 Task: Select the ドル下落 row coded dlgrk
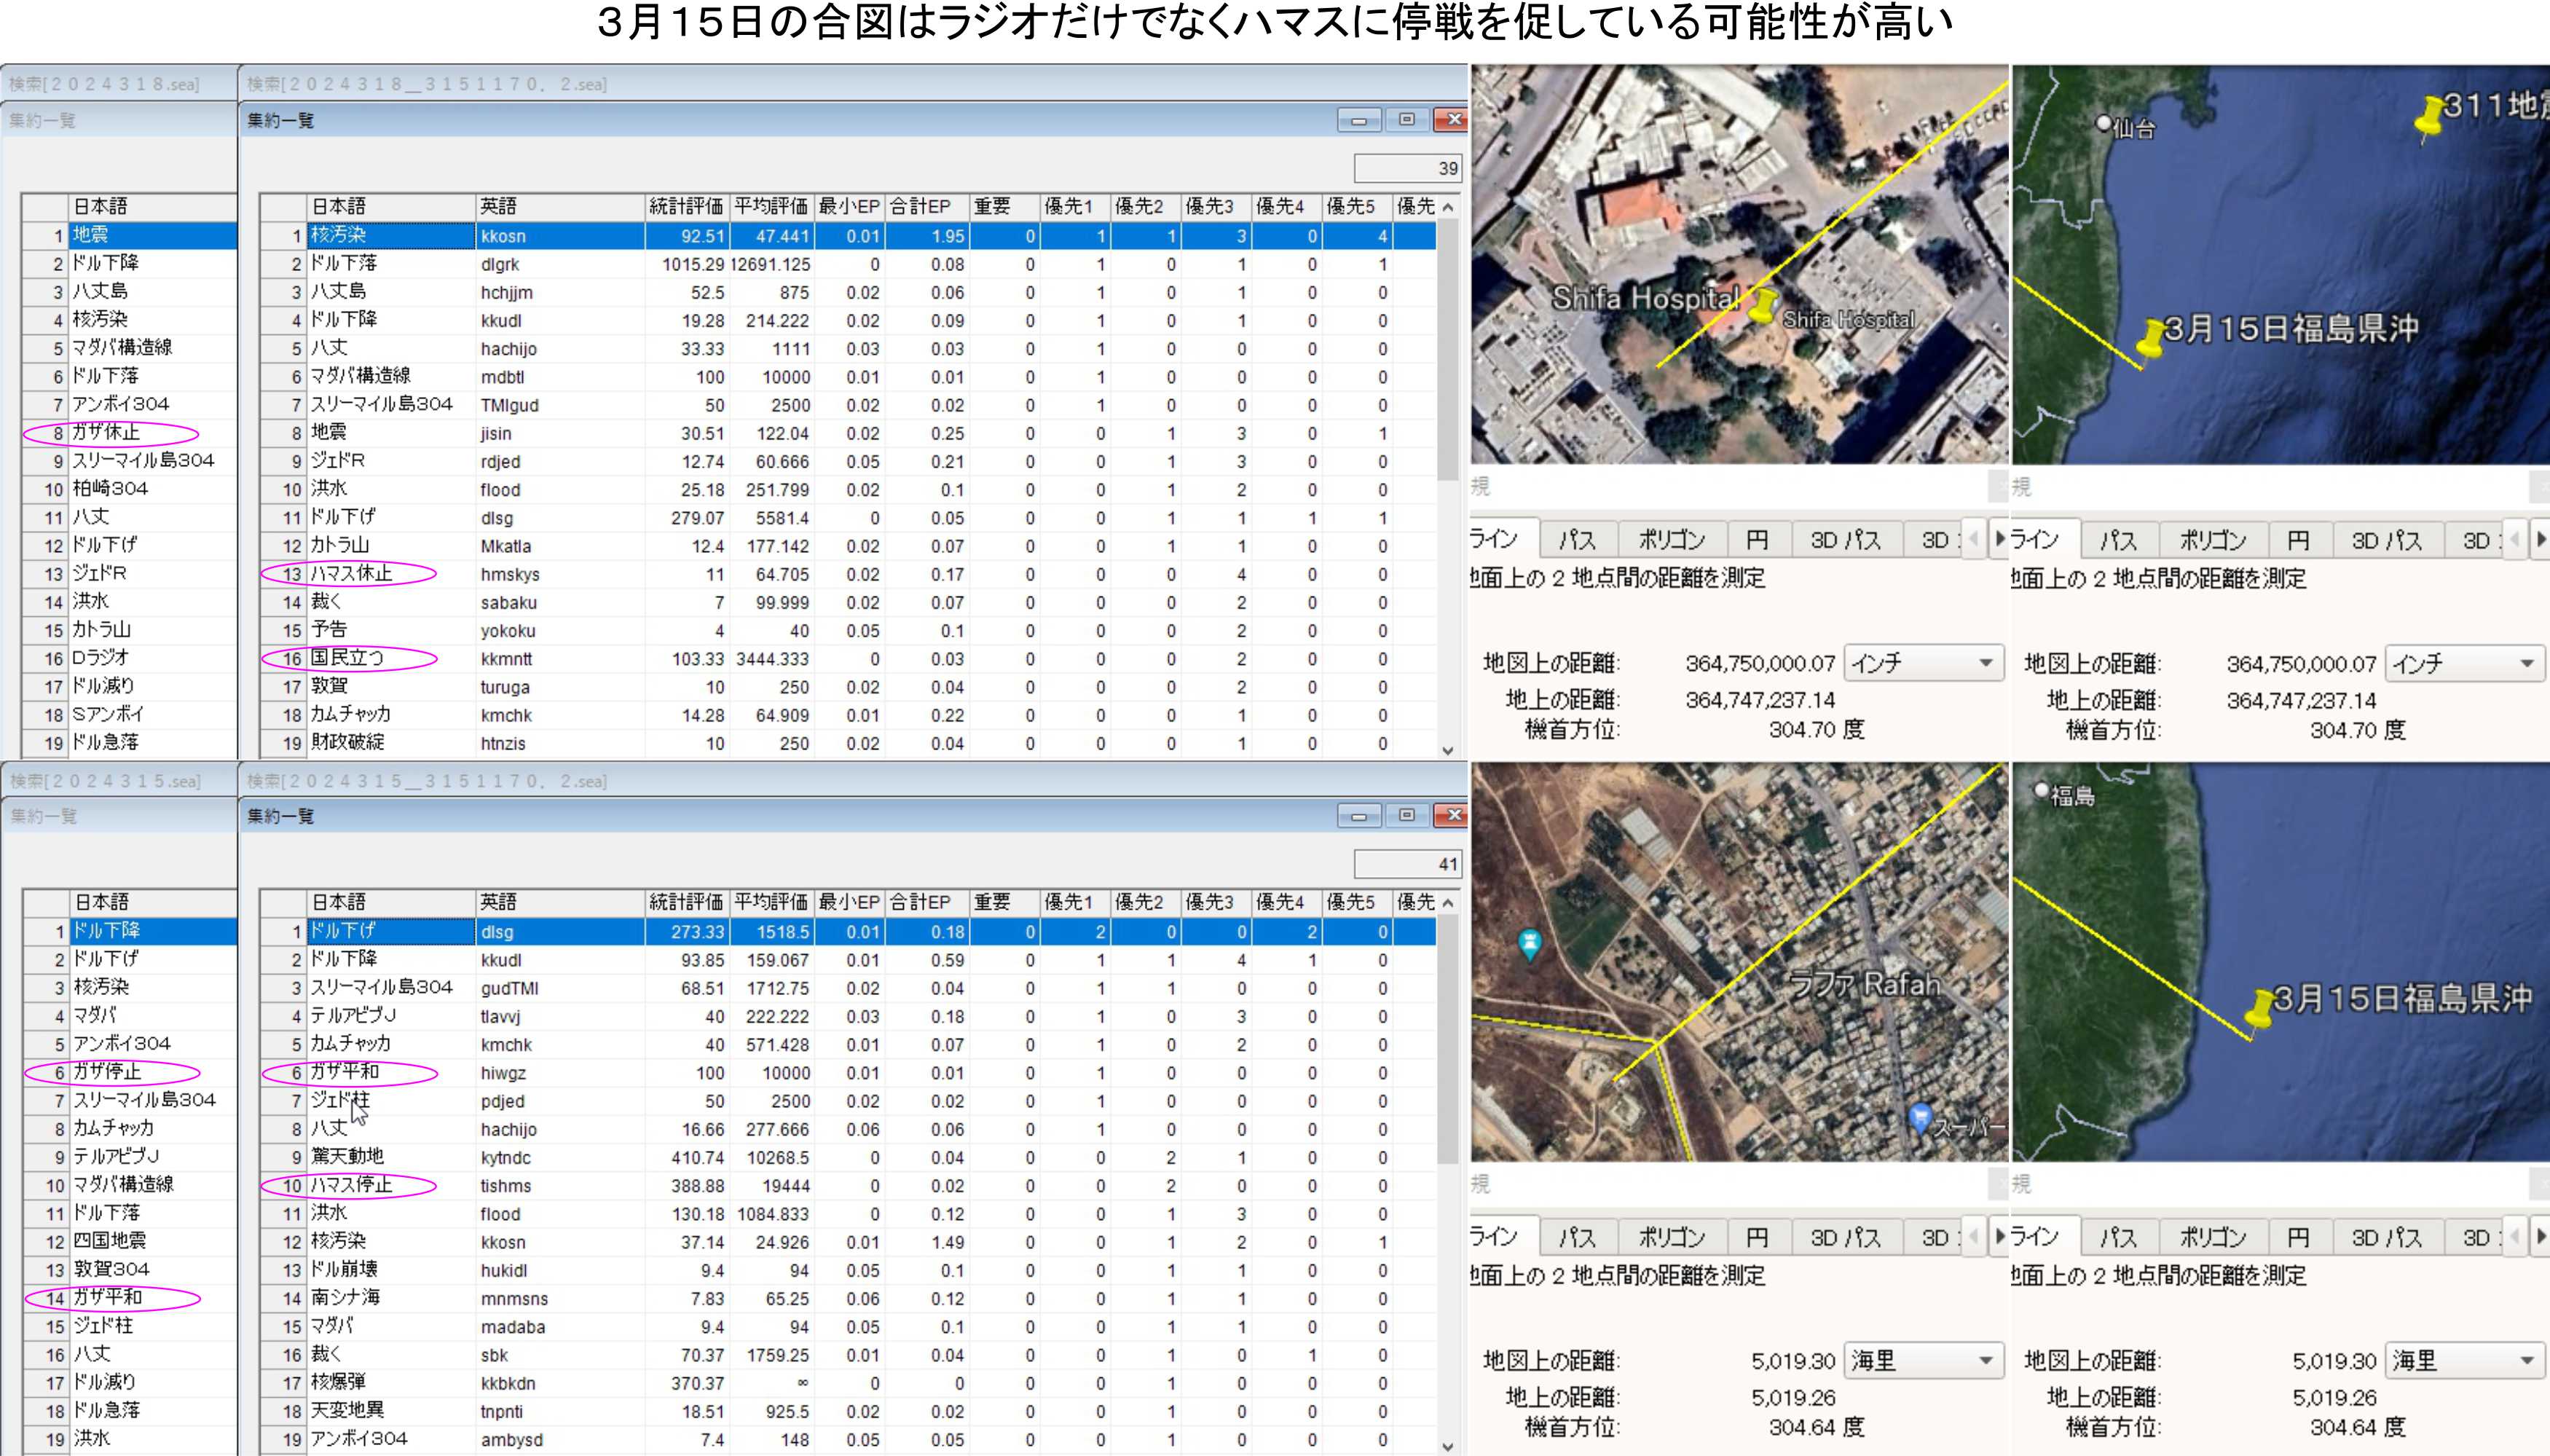[x=848, y=264]
